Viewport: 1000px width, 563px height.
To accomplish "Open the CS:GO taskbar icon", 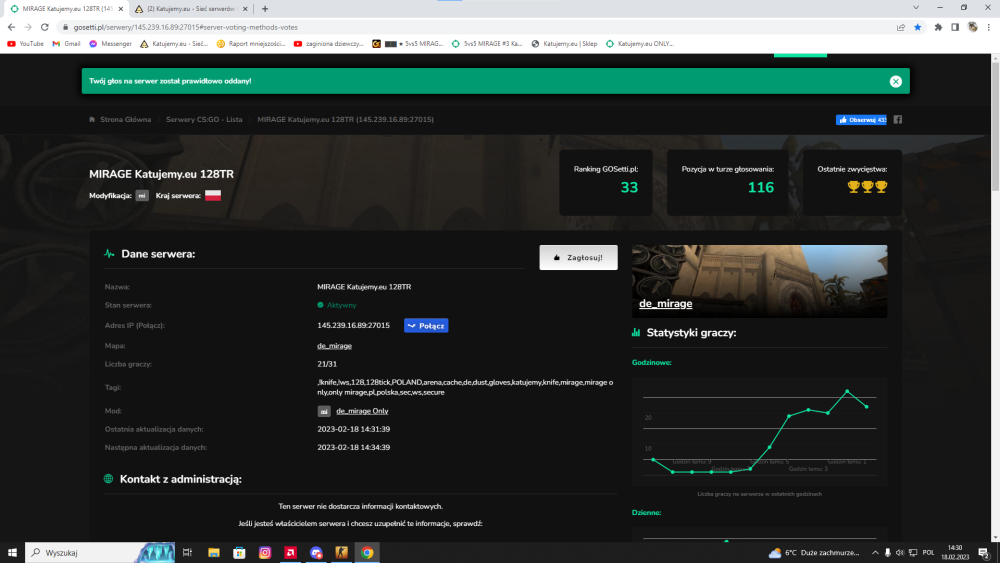I will click(x=342, y=553).
